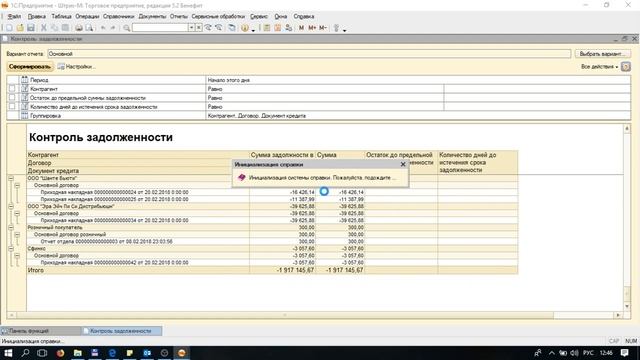Click the Find magnifier toolbar icon

[x=127, y=28]
